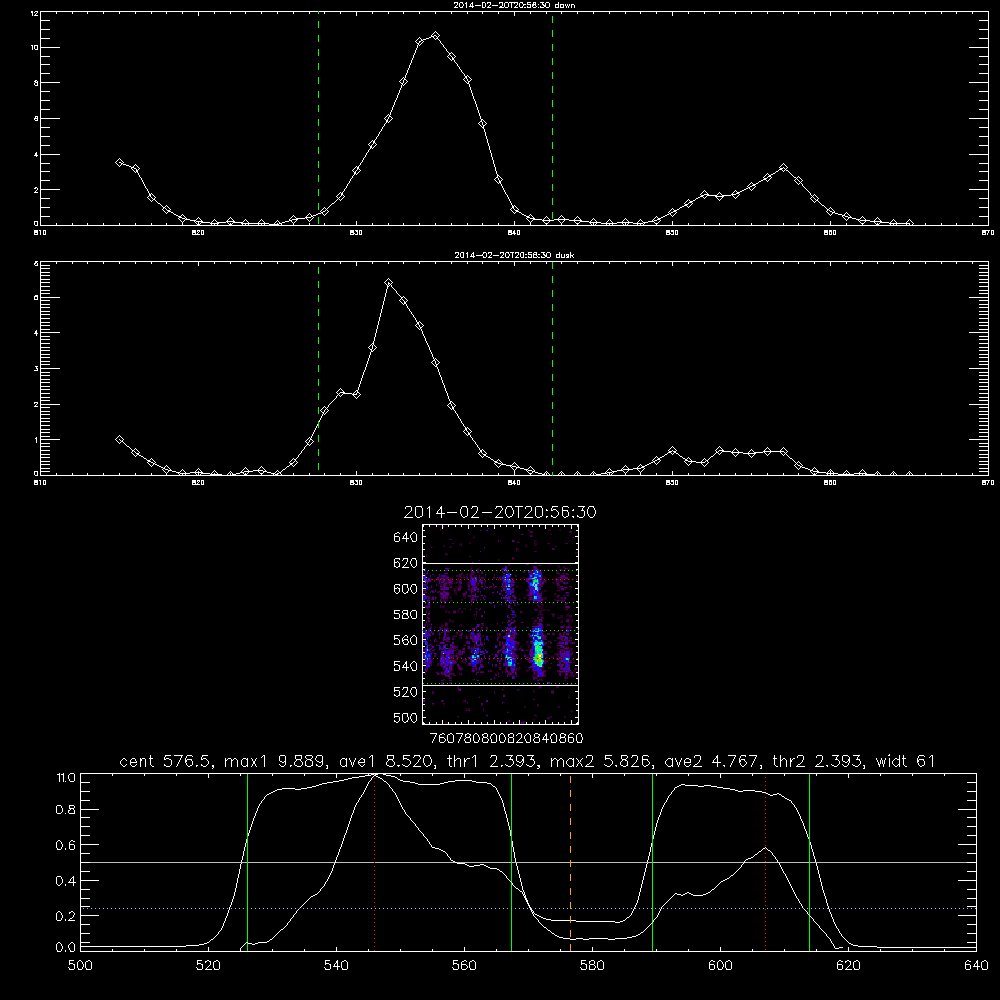Select the 'cent 576.5' value in stats line
Image resolution: width=1000 pixels, height=1000 pixels.
pyautogui.click(x=163, y=761)
